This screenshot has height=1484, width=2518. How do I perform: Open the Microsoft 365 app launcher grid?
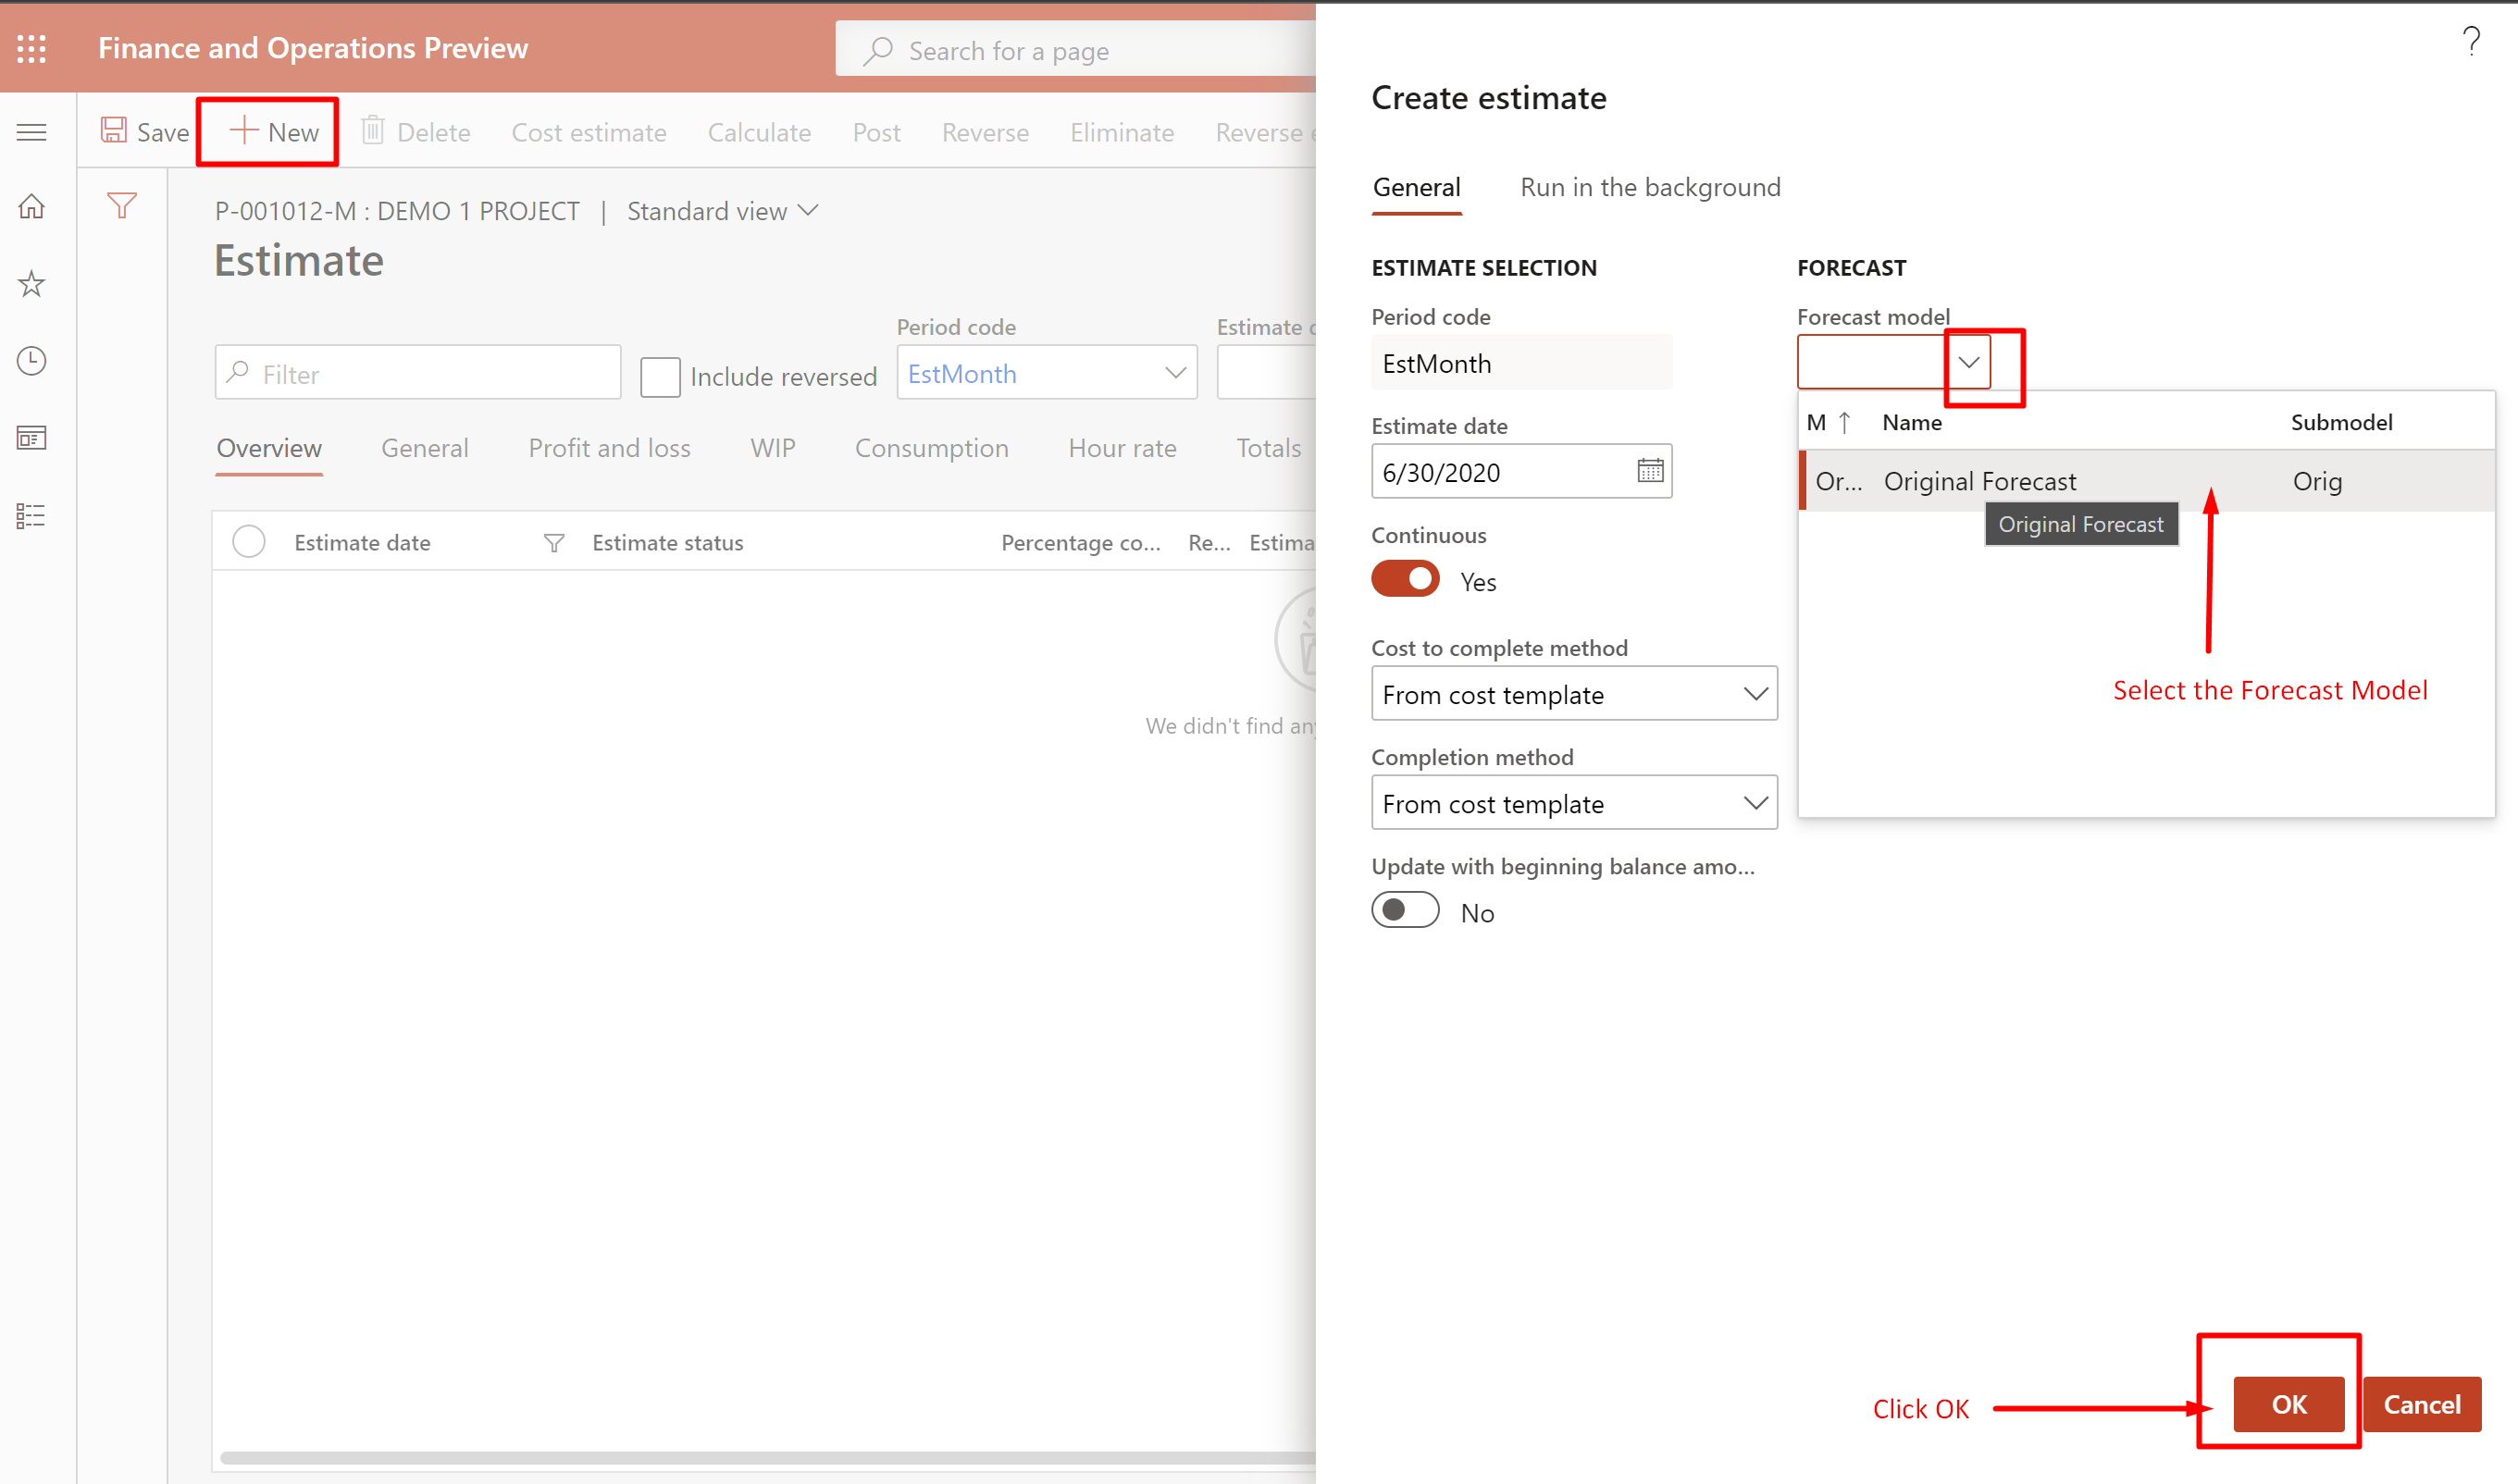coord(31,47)
